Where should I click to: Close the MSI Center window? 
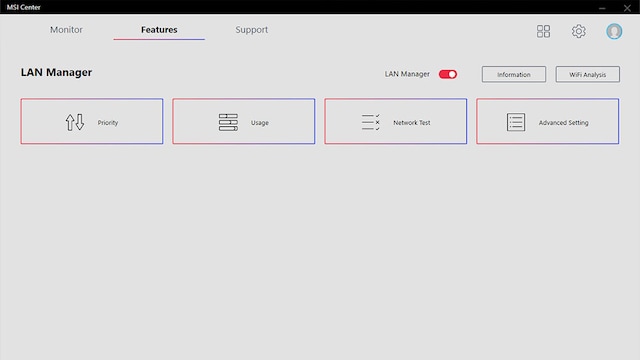(627, 7)
